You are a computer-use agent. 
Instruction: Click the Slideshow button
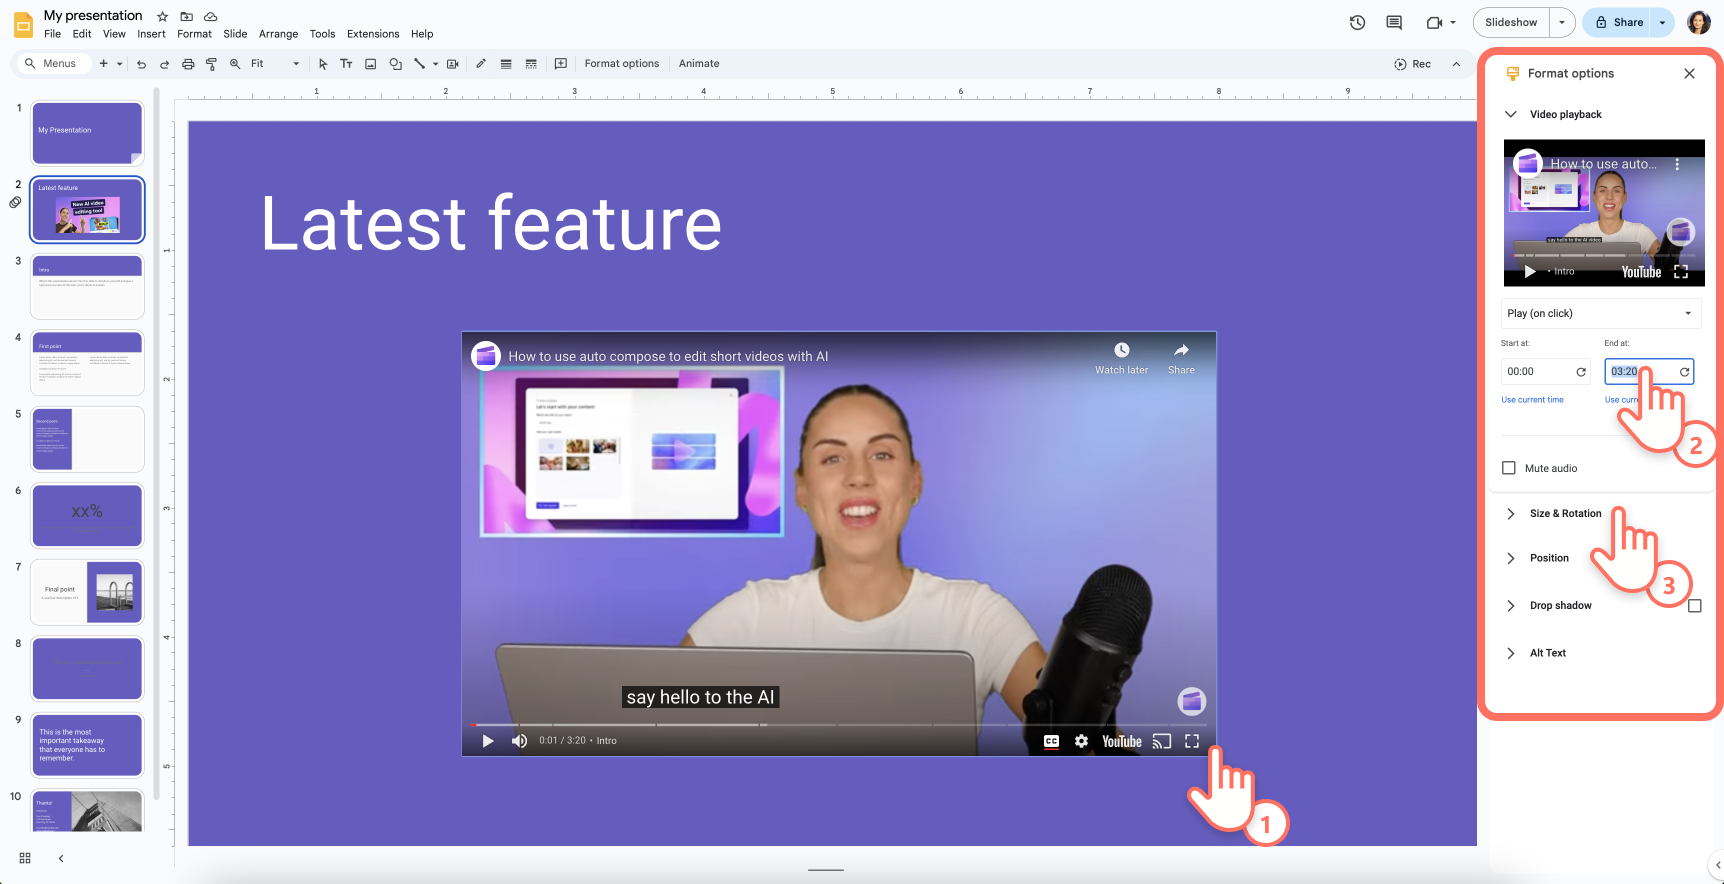[x=1511, y=22]
